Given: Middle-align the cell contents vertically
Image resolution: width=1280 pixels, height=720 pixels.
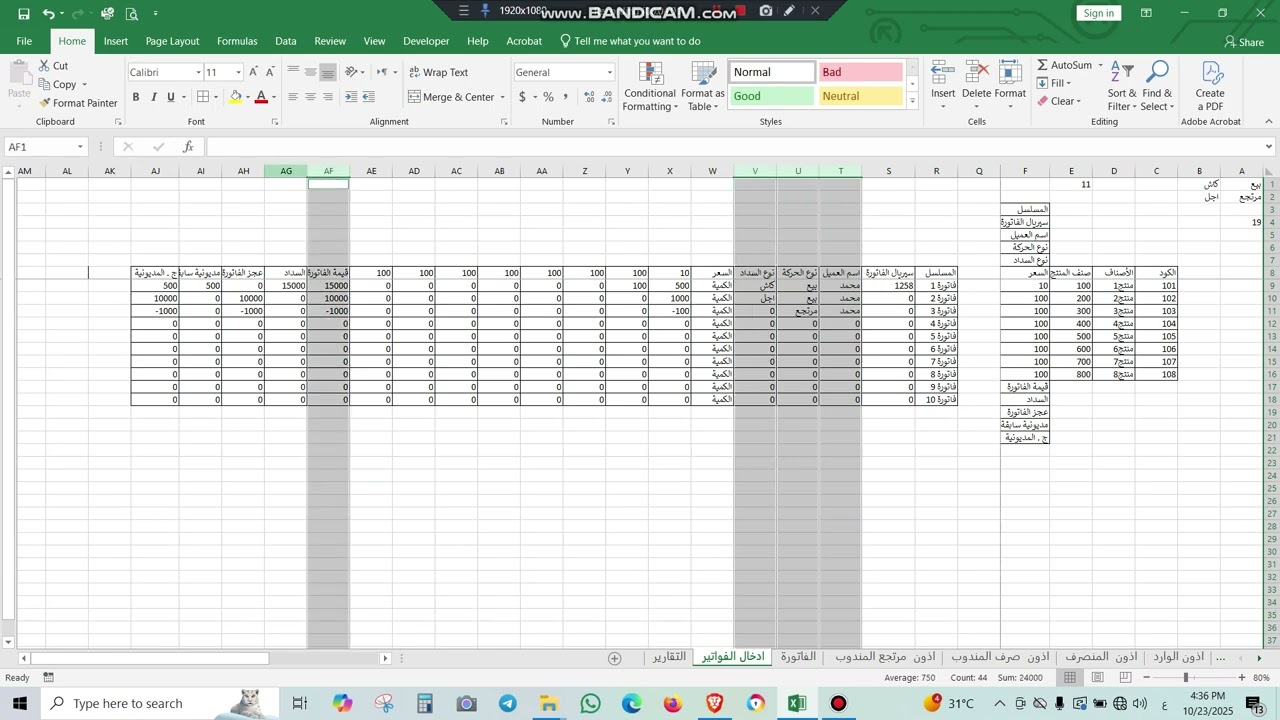Looking at the screenshot, I should [x=310, y=72].
